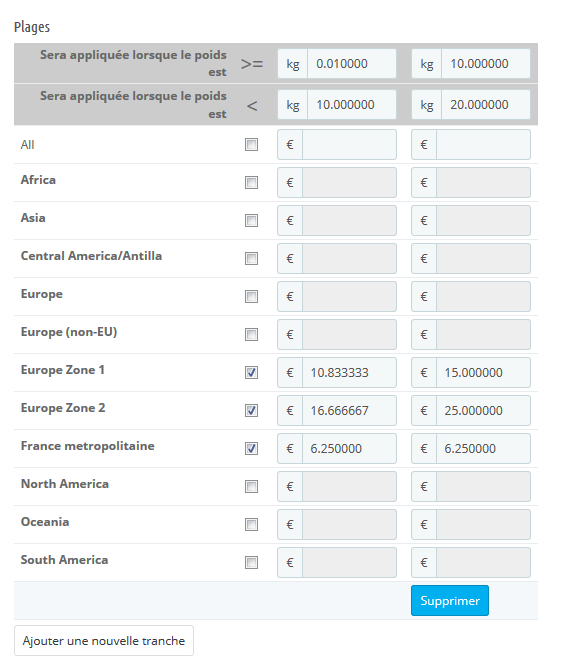Click the Supprimer button

point(450,600)
